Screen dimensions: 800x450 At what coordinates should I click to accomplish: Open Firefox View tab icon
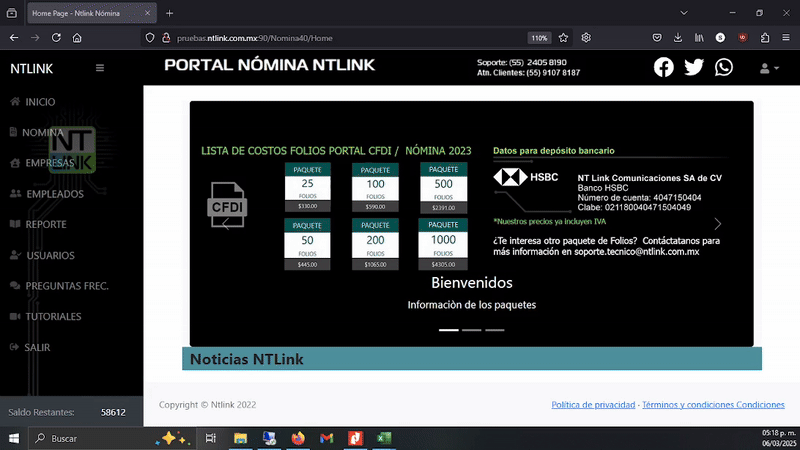pos(12,13)
